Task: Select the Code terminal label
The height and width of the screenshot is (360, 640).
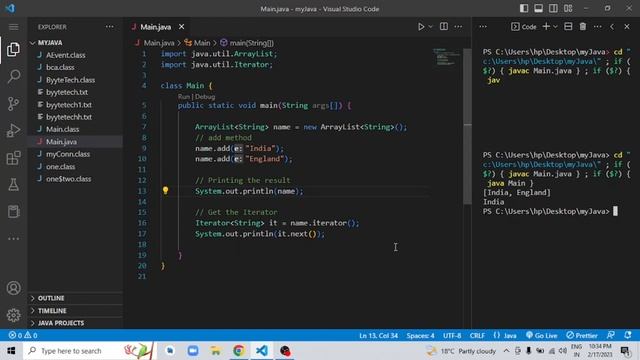Action: (x=524, y=27)
